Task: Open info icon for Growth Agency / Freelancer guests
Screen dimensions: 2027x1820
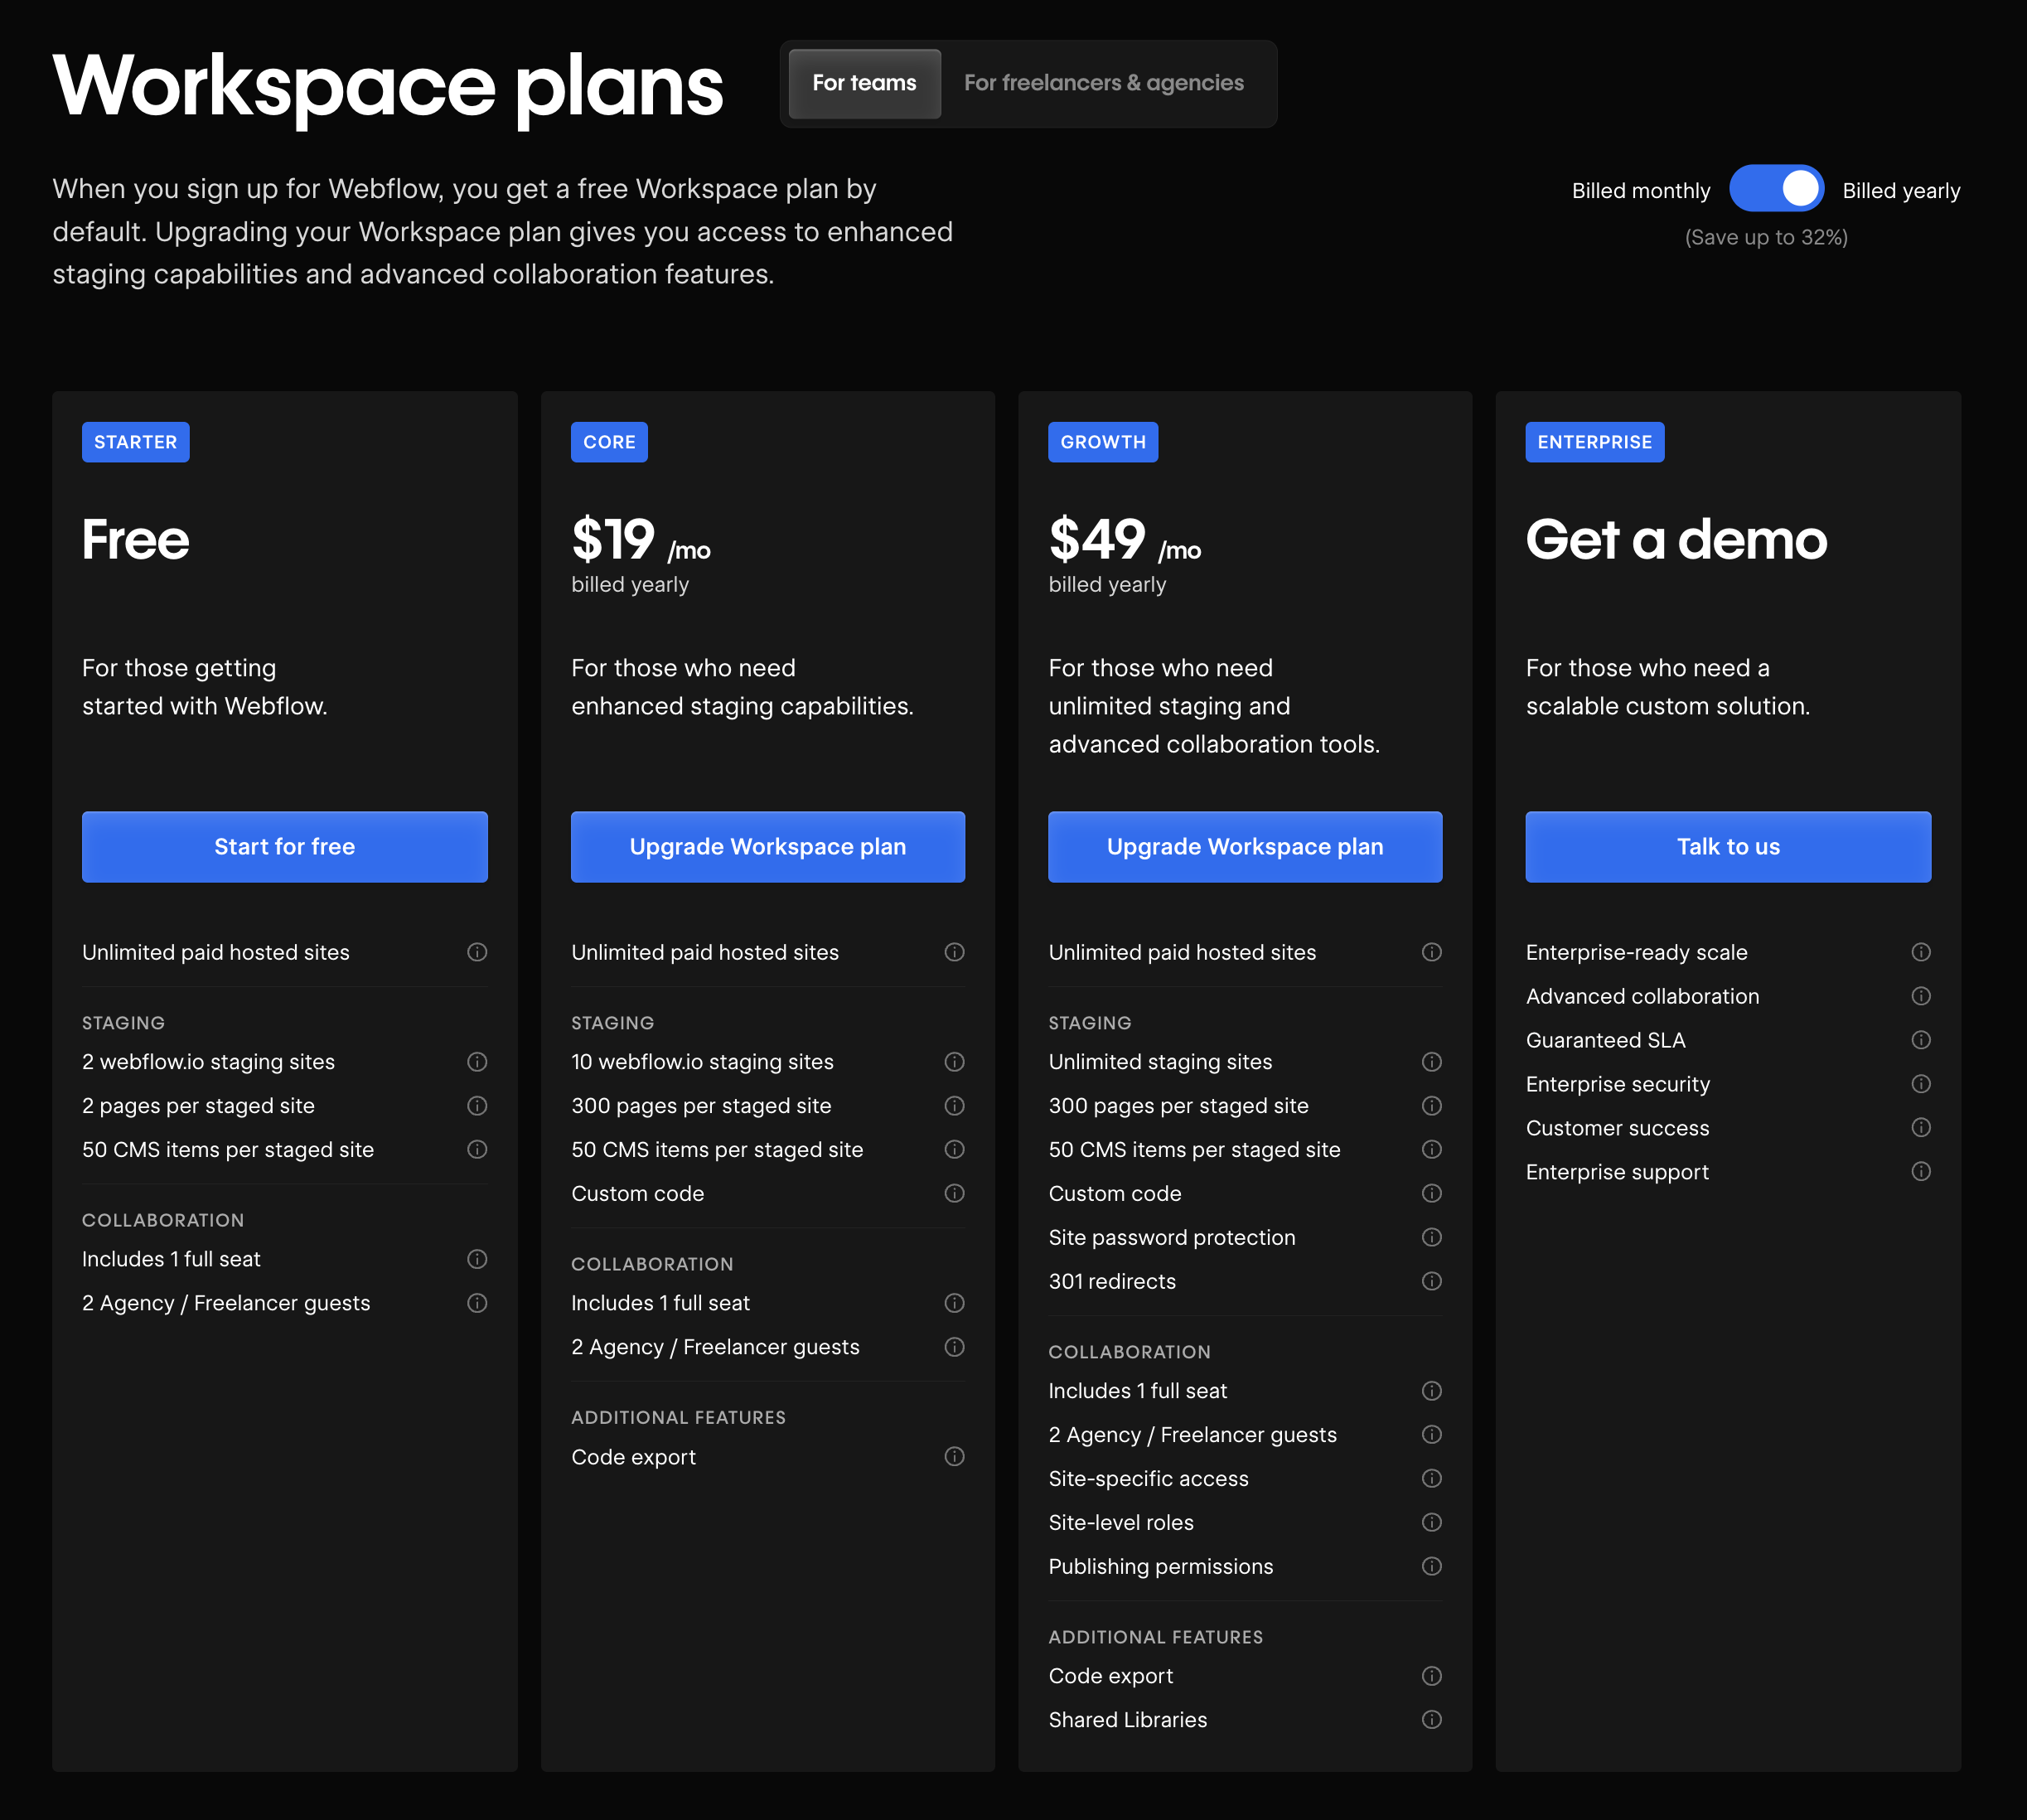Action: tap(1432, 1435)
